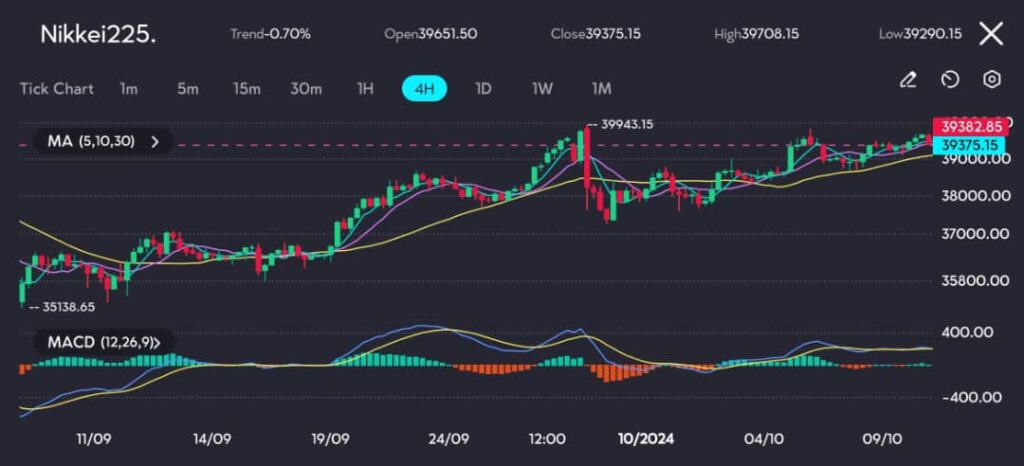
Task: Select the 1m timeframe
Action: point(128,88)
